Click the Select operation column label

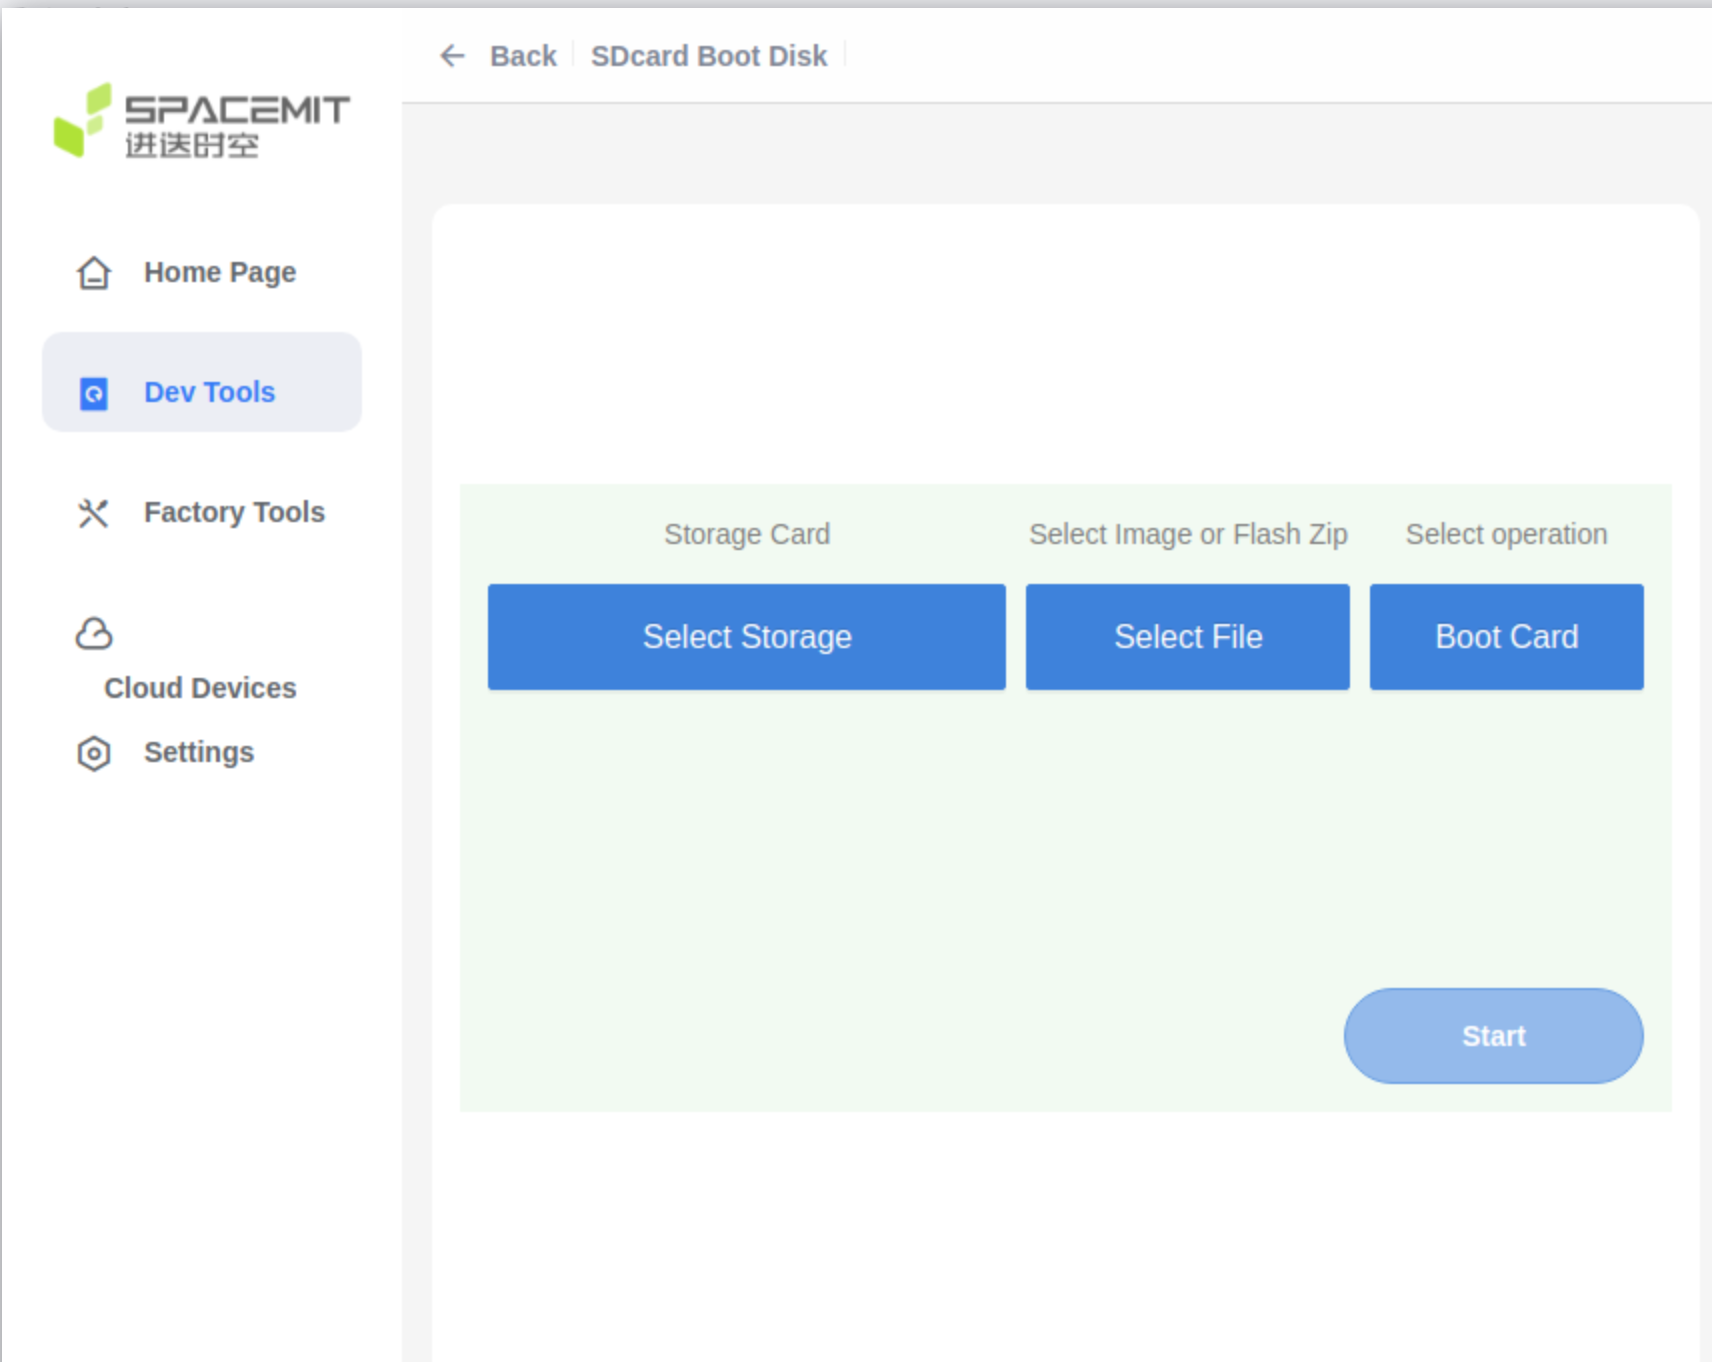(1505, 534)
